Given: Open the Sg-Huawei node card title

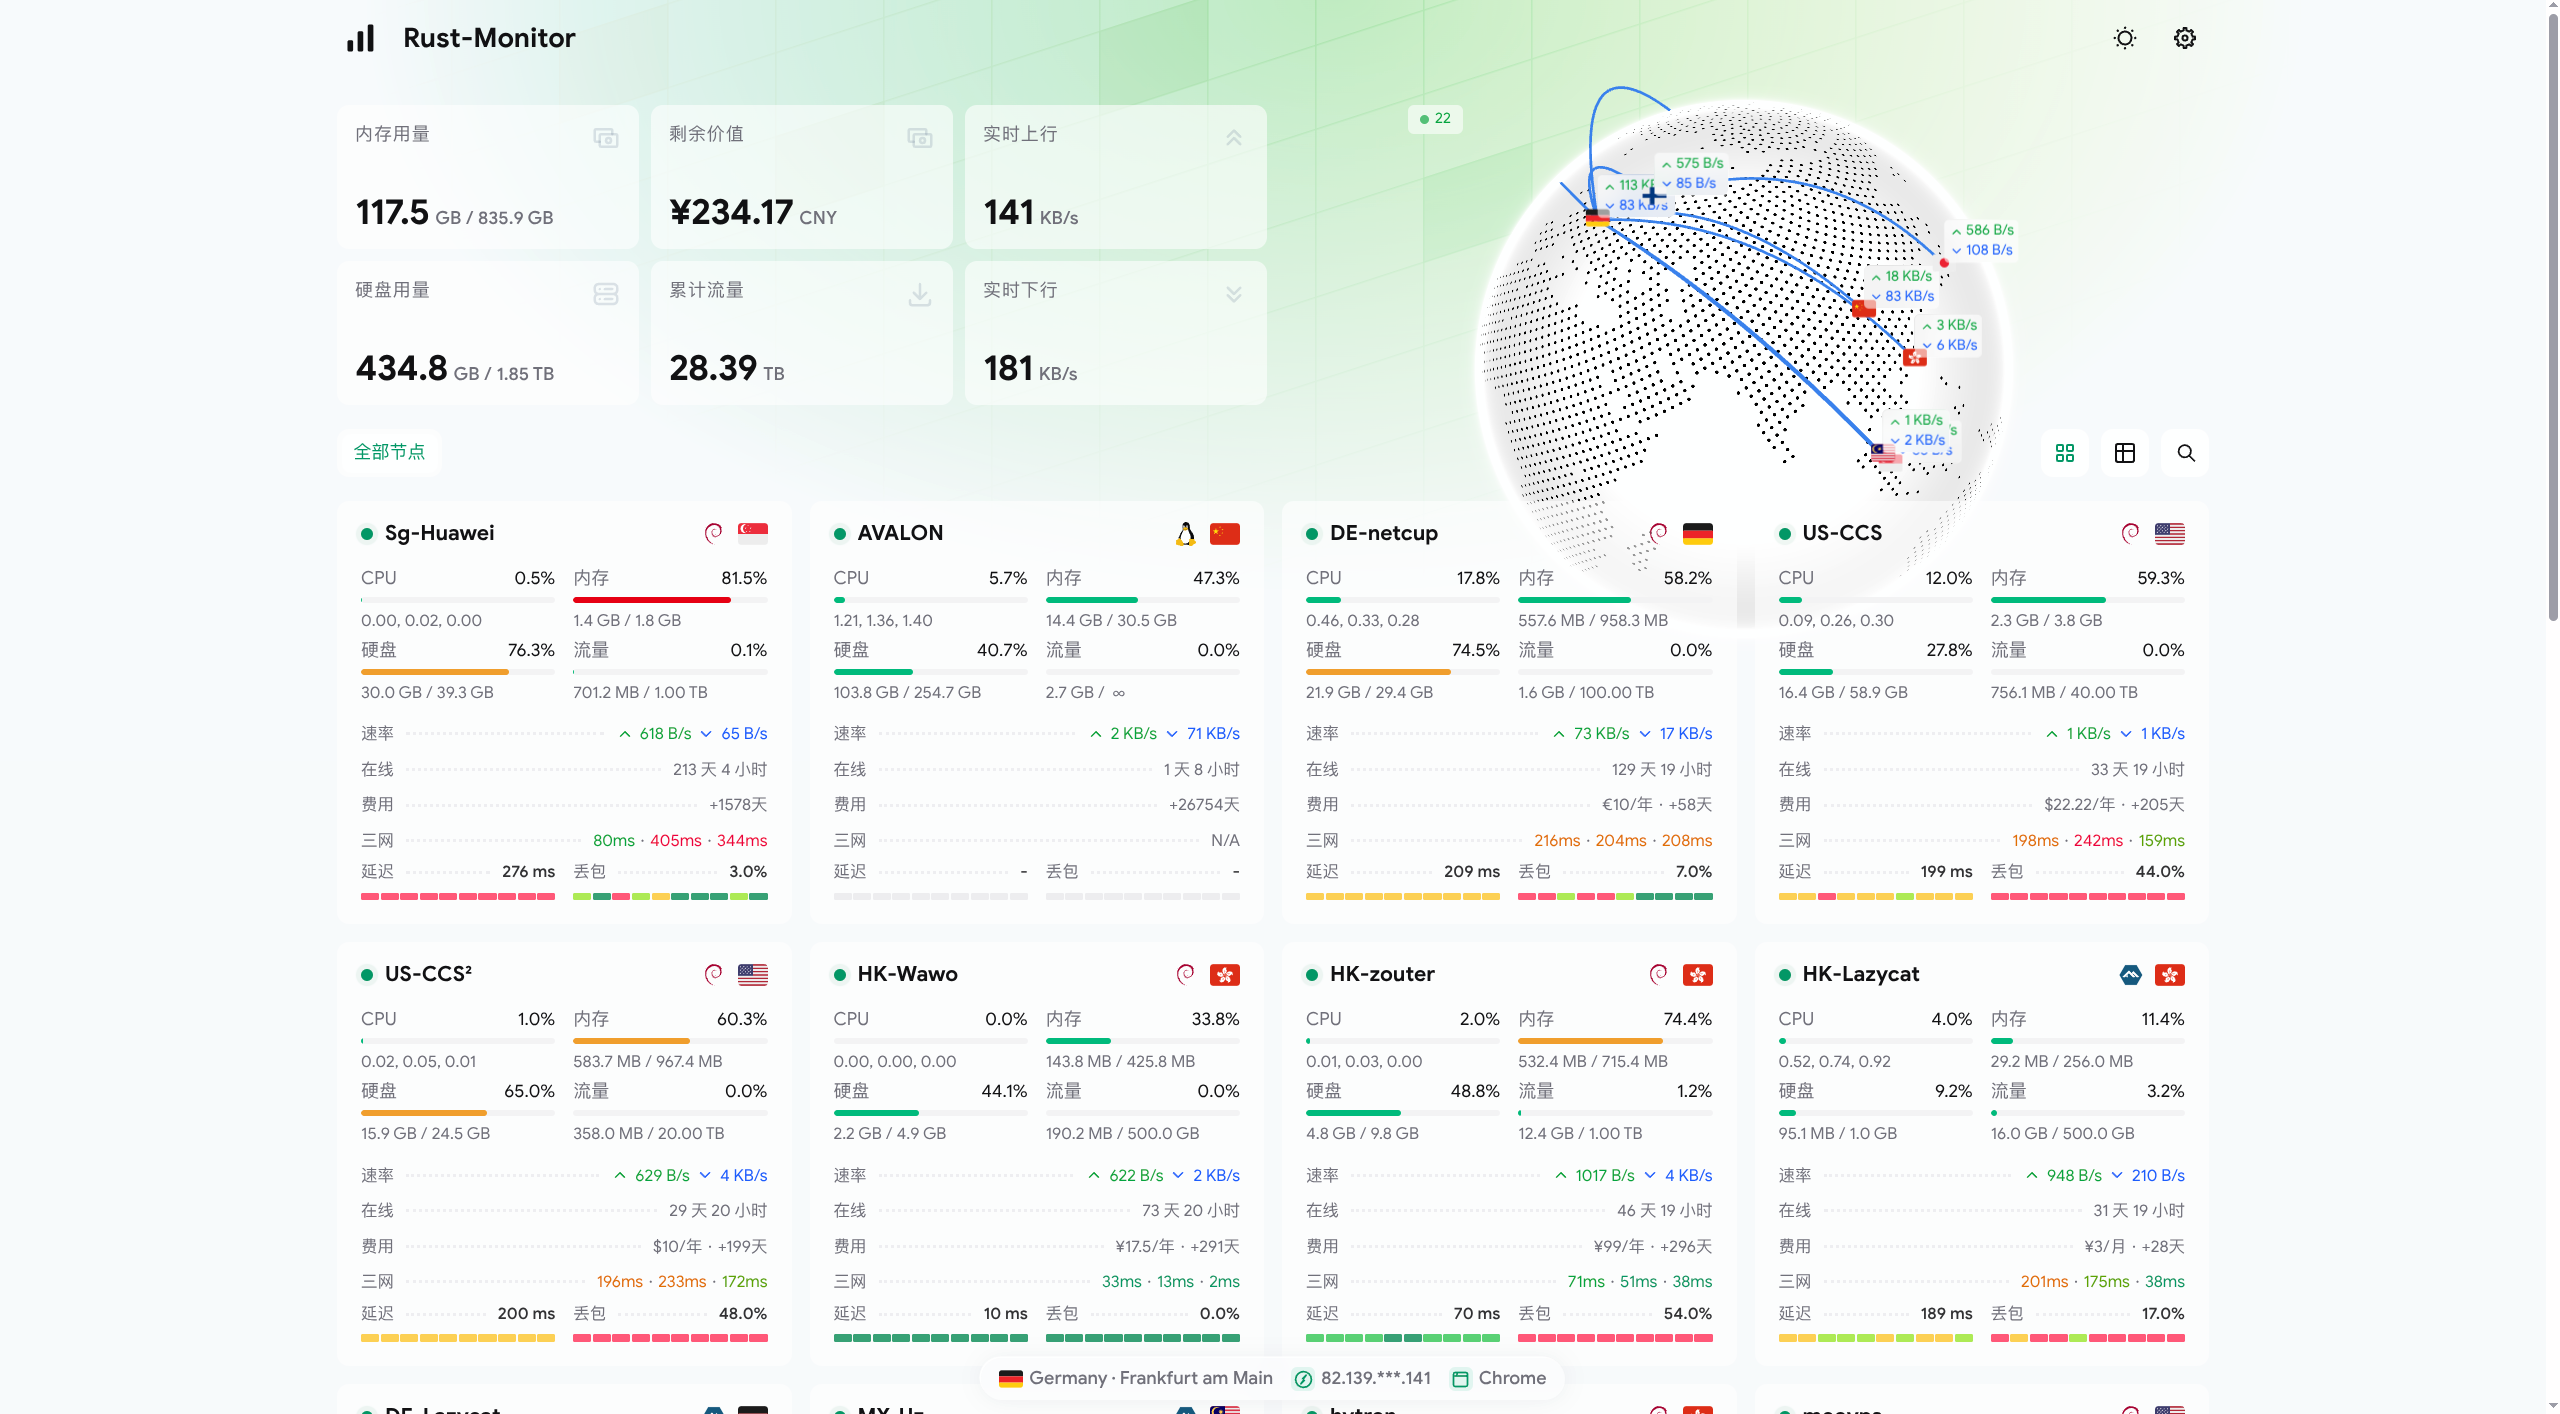Looking at the screenshot, I should pos(439,533).
